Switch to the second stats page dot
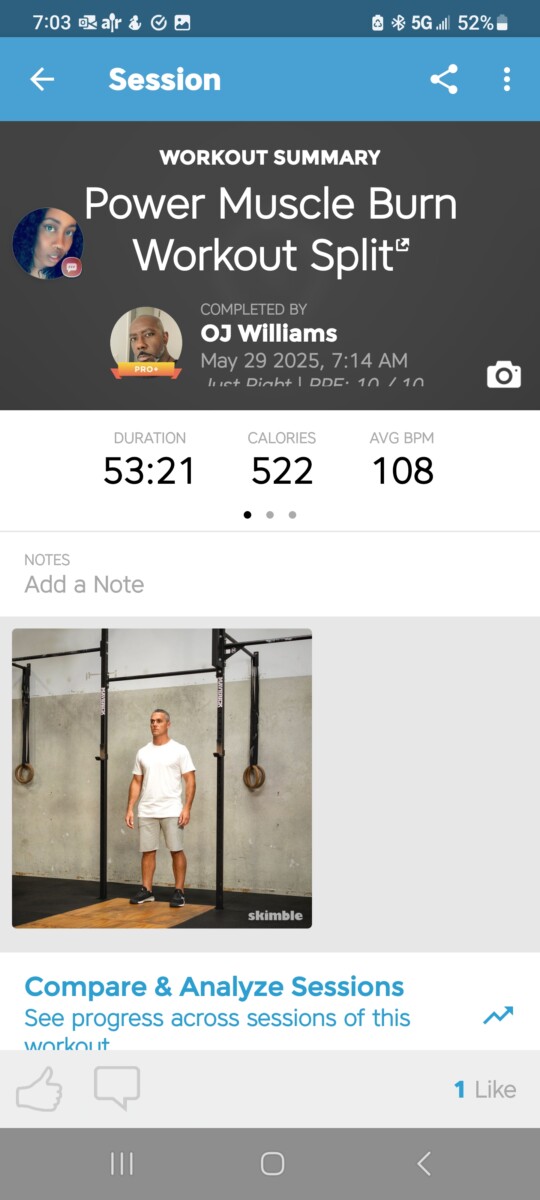Image resolution: width=540 pixels, height=1200 pixels. click(x=270, y=515)
